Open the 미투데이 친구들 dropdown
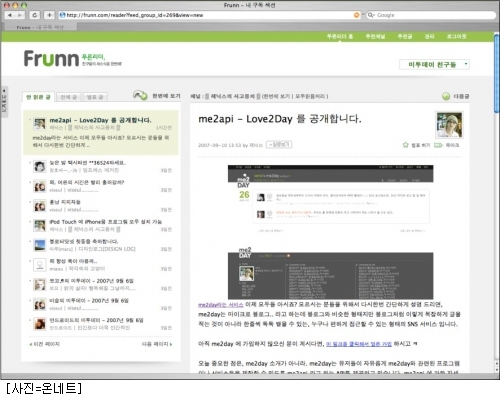Screen dimensions: 500x400 tap(434, 64)
